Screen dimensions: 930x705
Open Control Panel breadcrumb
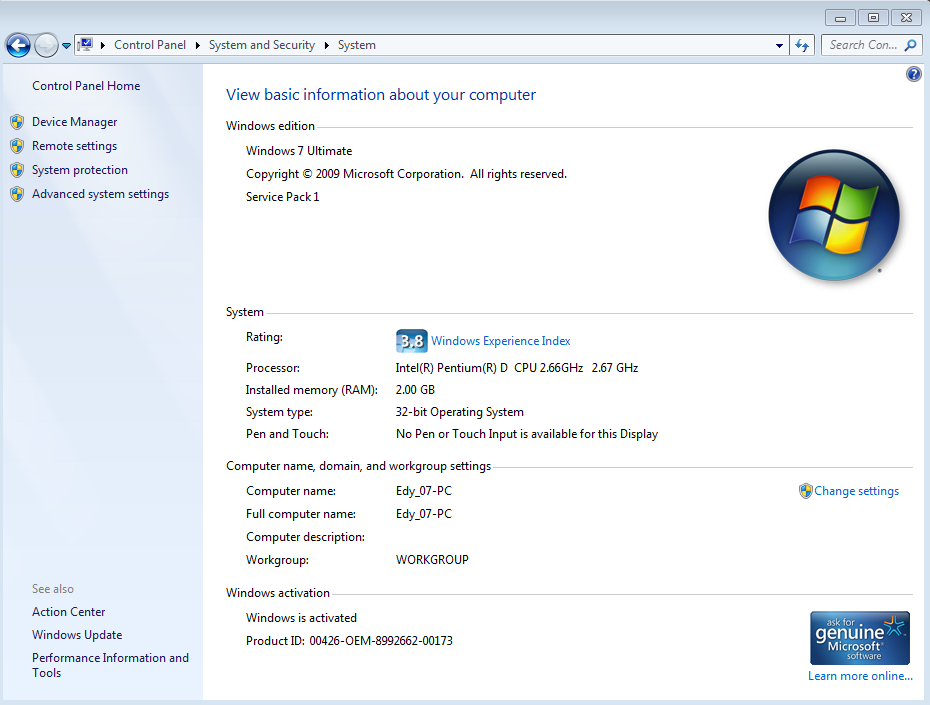[149, 45]
